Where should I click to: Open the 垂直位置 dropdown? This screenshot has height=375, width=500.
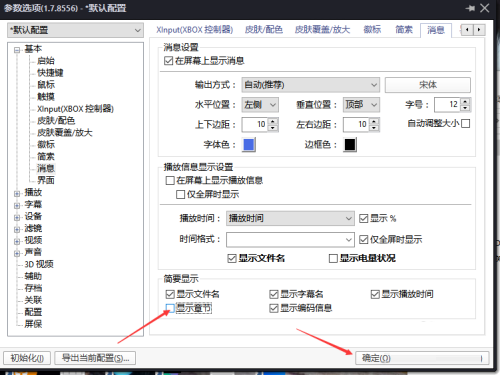tap(361, 105)
